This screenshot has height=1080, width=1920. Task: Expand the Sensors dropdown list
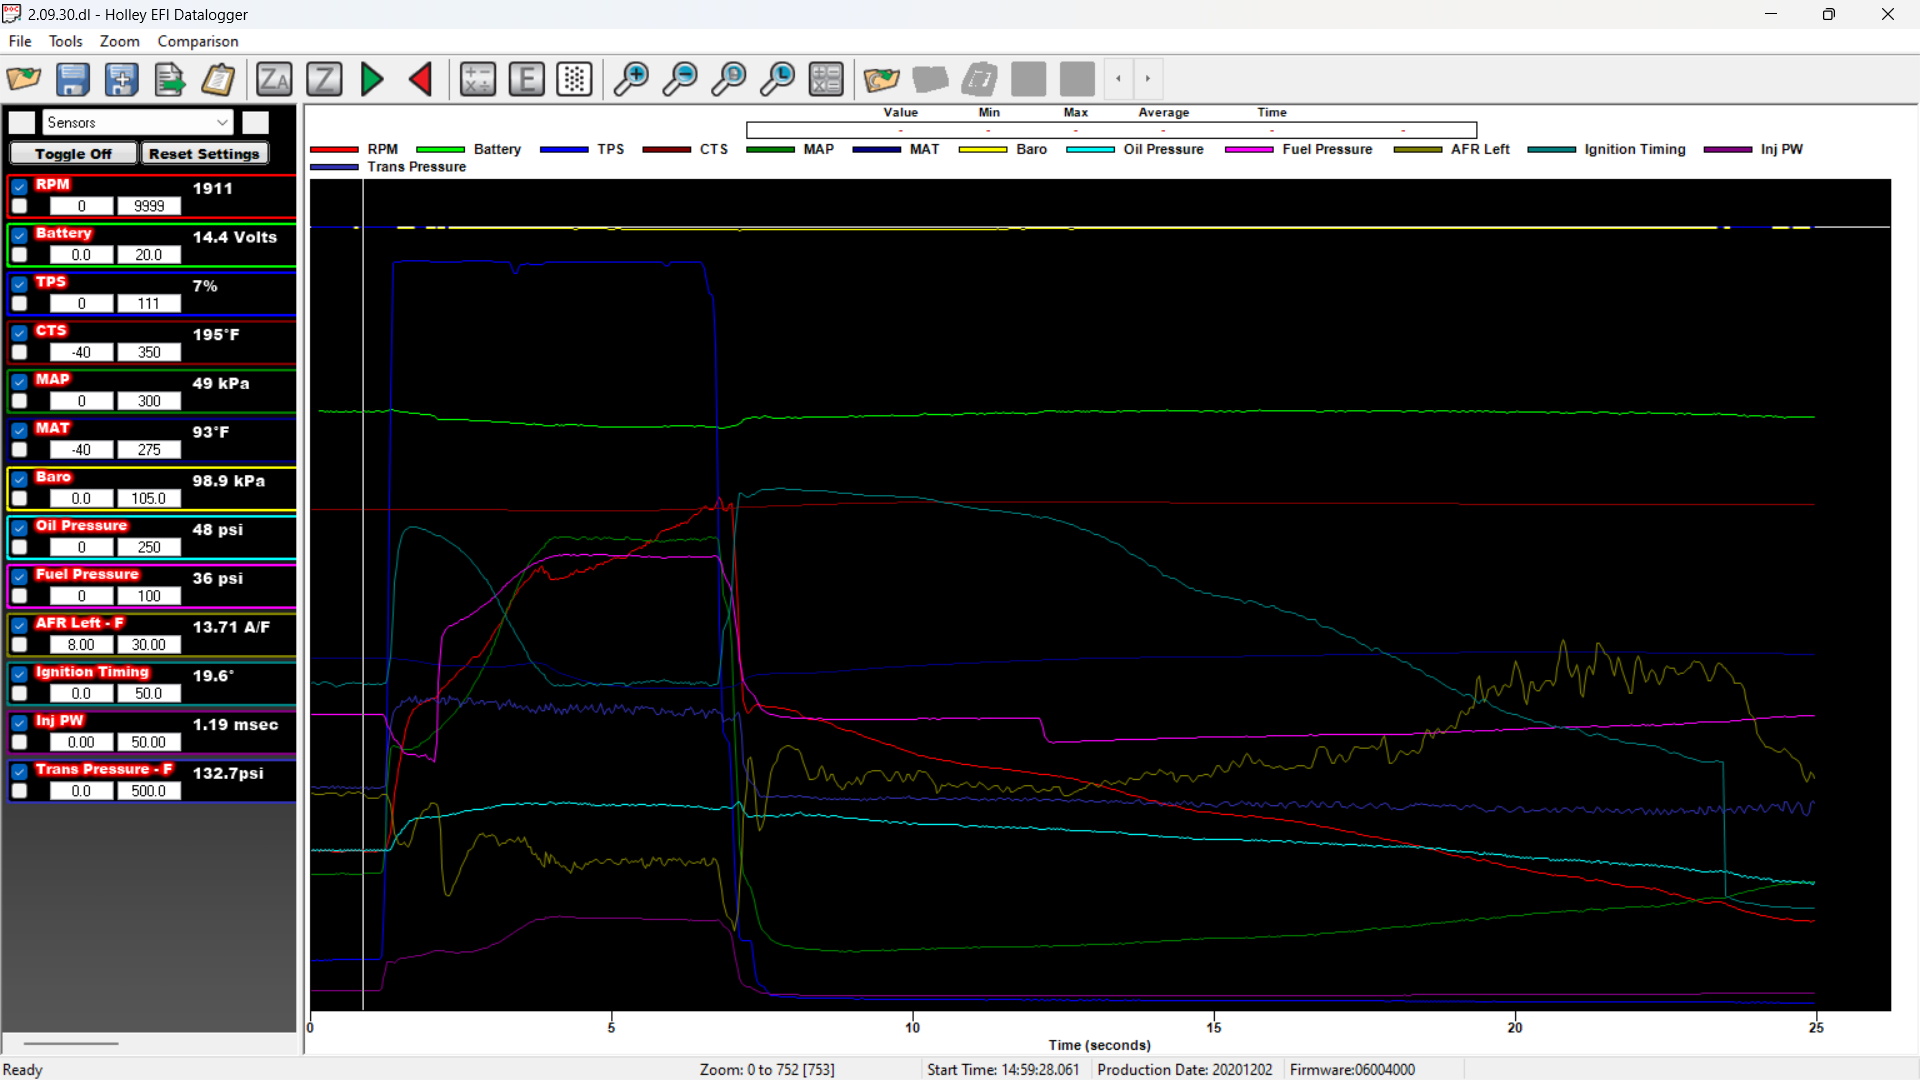[x=222, y=122]
